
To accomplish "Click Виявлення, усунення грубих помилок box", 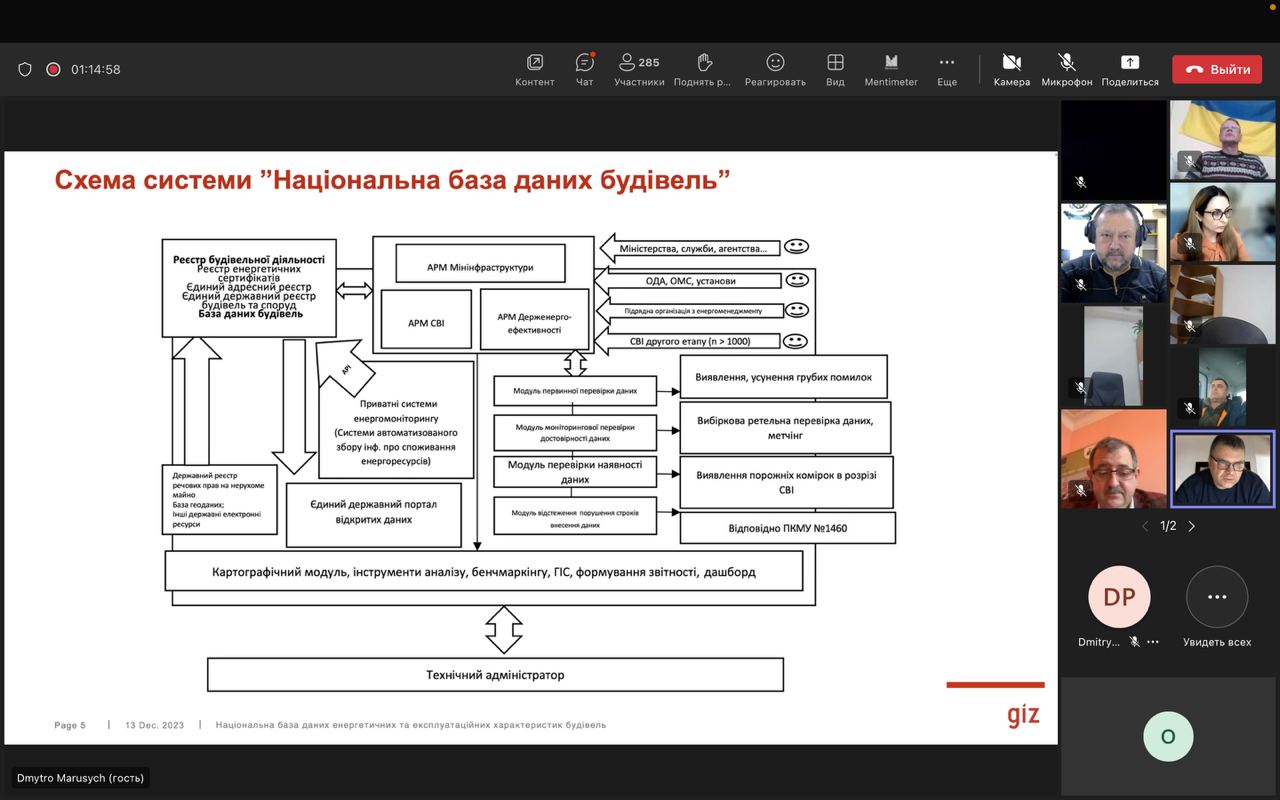I will click(784, 377).
